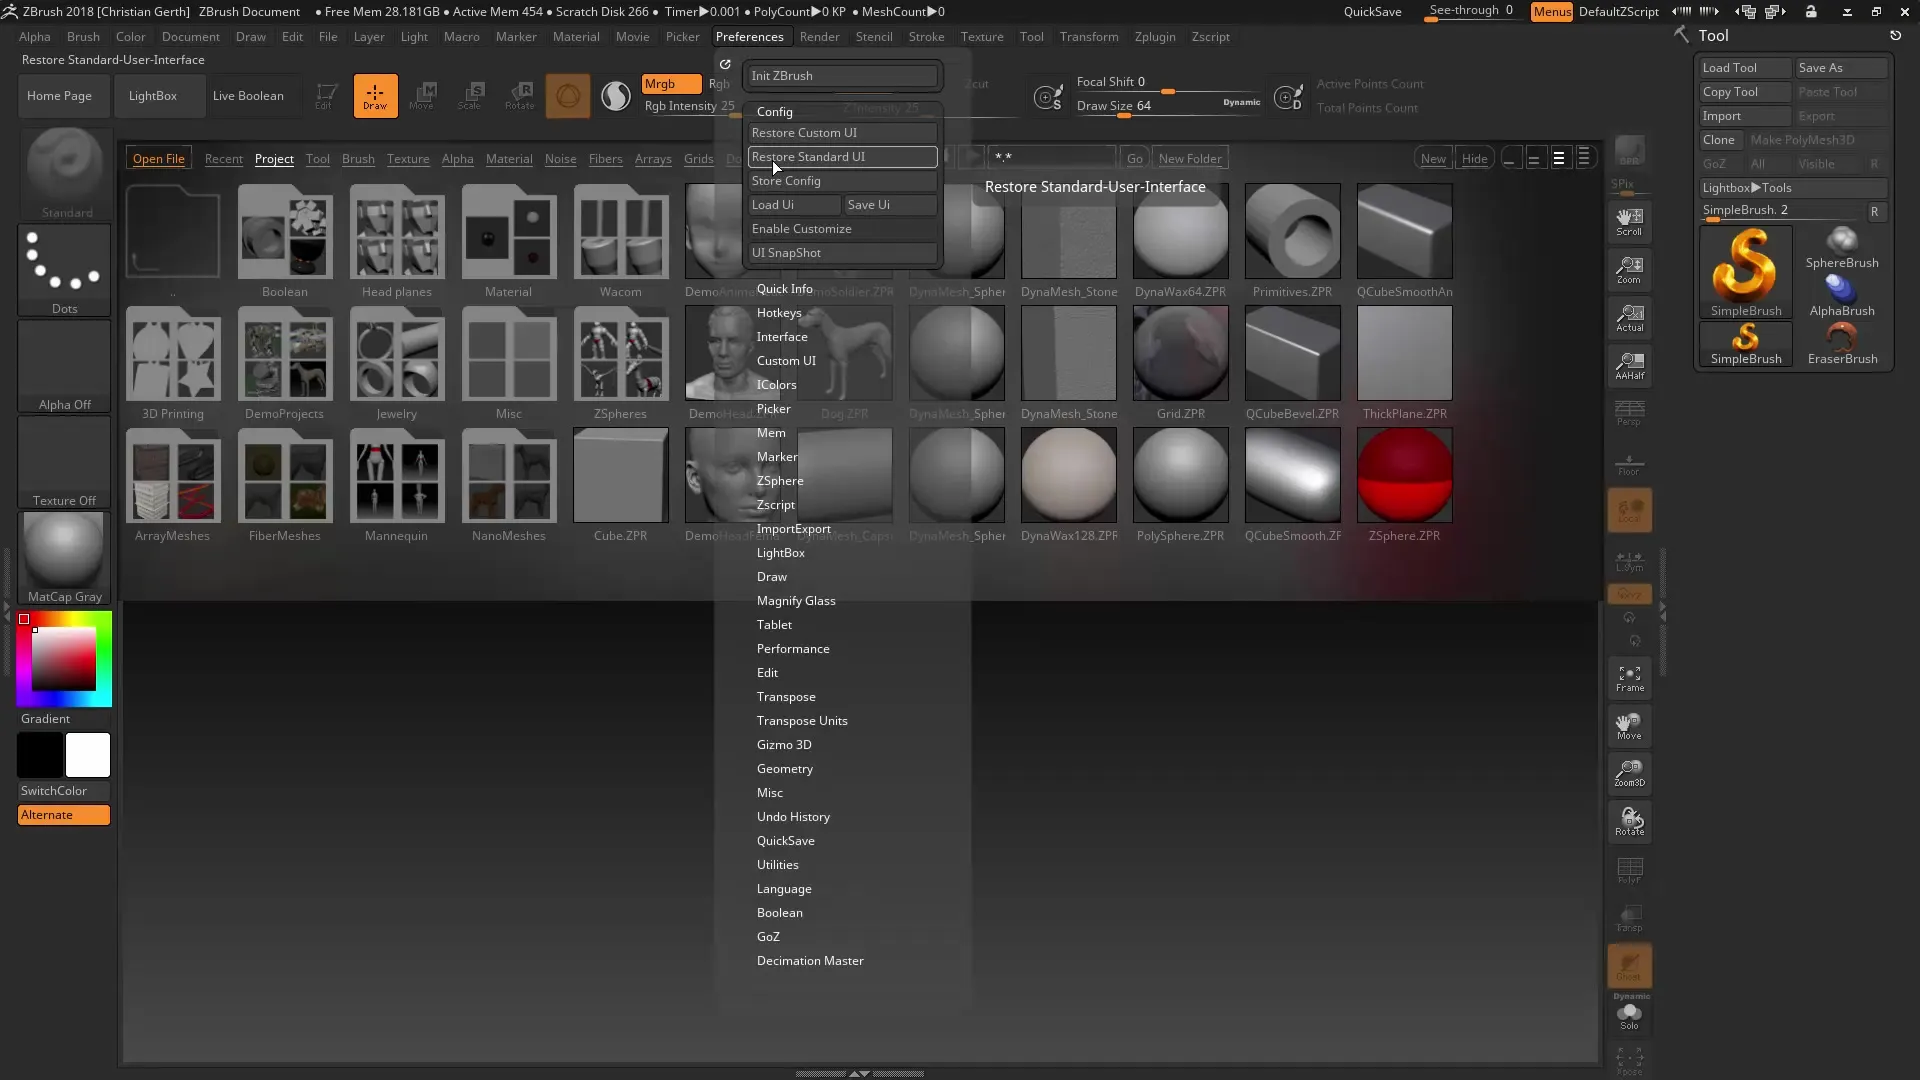Image resolution: width=1920 pixels, height=1080 pixels.
Task: Click the Init ZBrush button
Action: (x=843, y=76)
